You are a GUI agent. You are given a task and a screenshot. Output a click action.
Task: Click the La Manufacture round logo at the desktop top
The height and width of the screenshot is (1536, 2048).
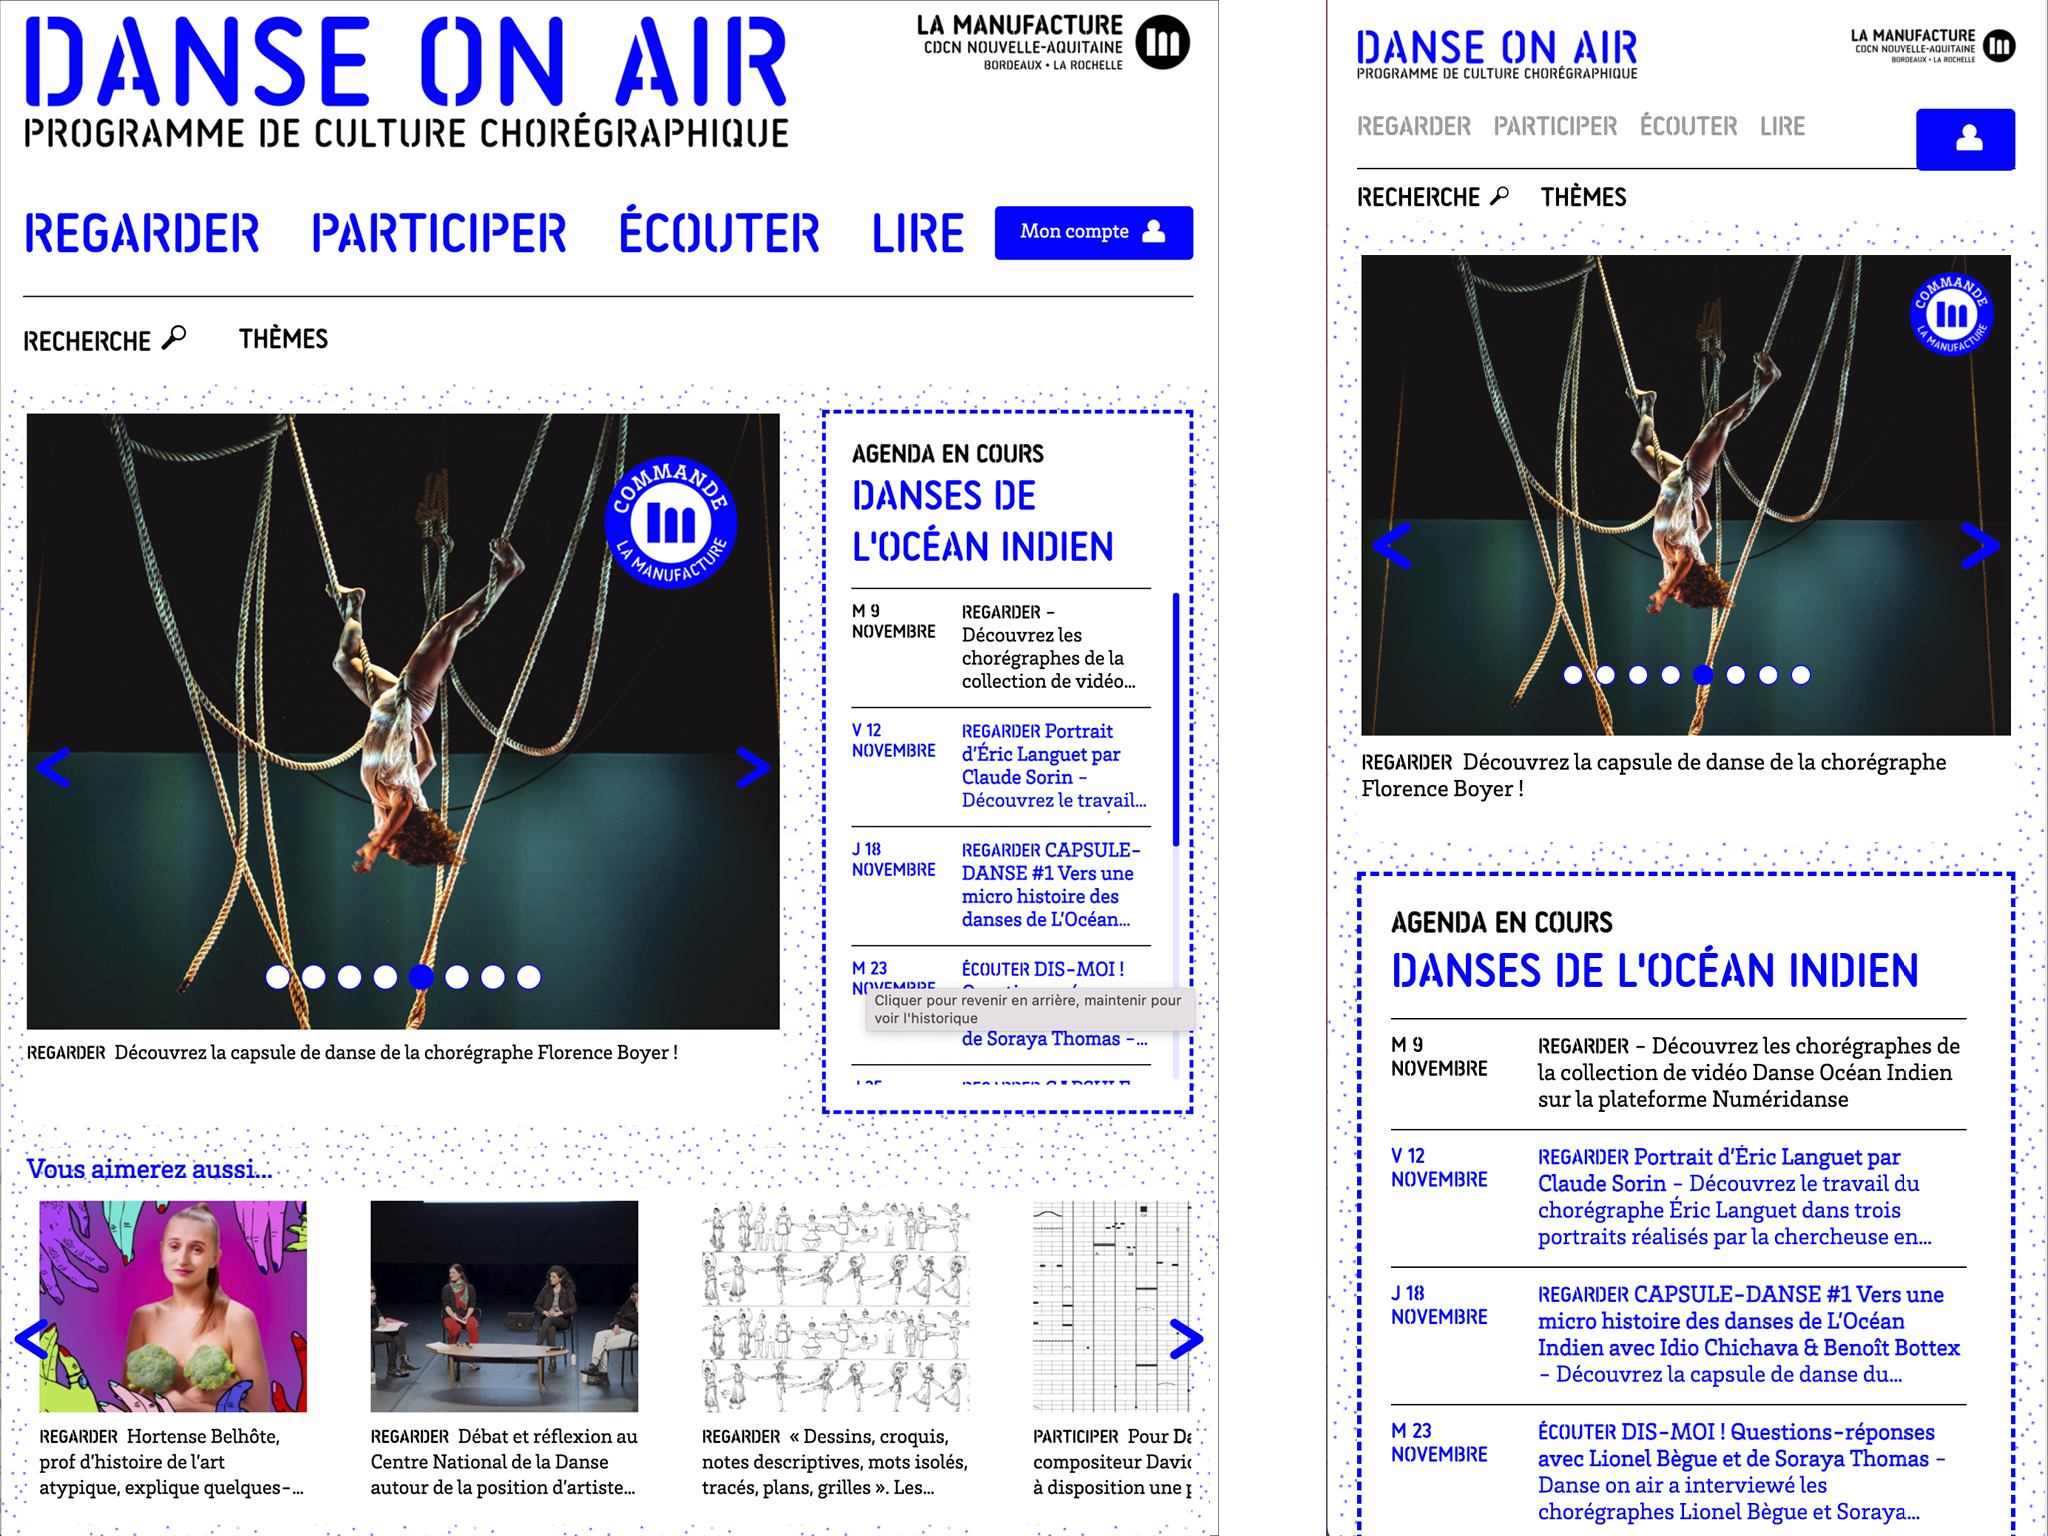click(1163, 43)
